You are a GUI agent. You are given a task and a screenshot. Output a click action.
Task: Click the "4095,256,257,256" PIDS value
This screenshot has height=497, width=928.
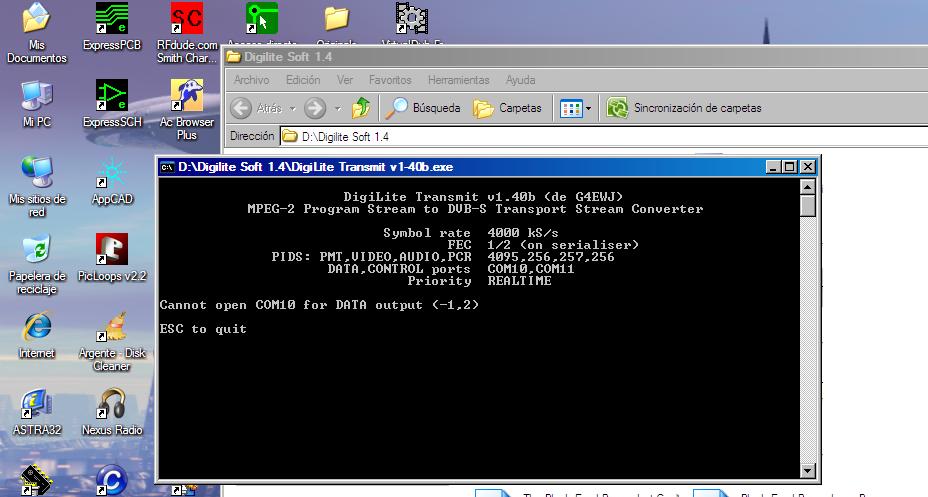point(551,257)
